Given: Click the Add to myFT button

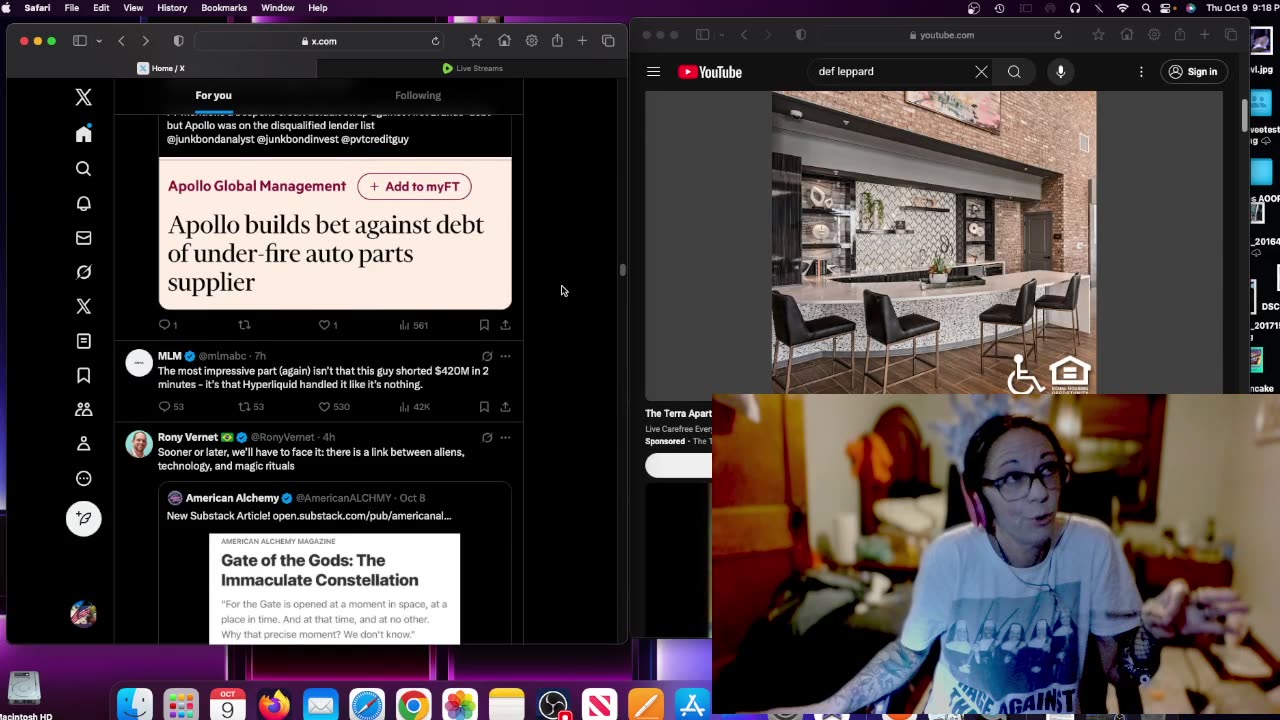Looking at the screenshot, I should (414, 186).
